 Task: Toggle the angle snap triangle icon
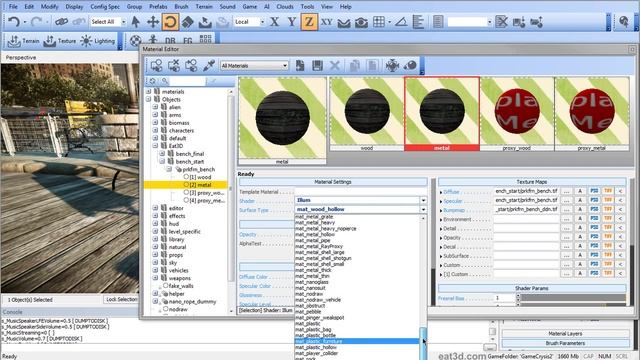tap(401, 22)
